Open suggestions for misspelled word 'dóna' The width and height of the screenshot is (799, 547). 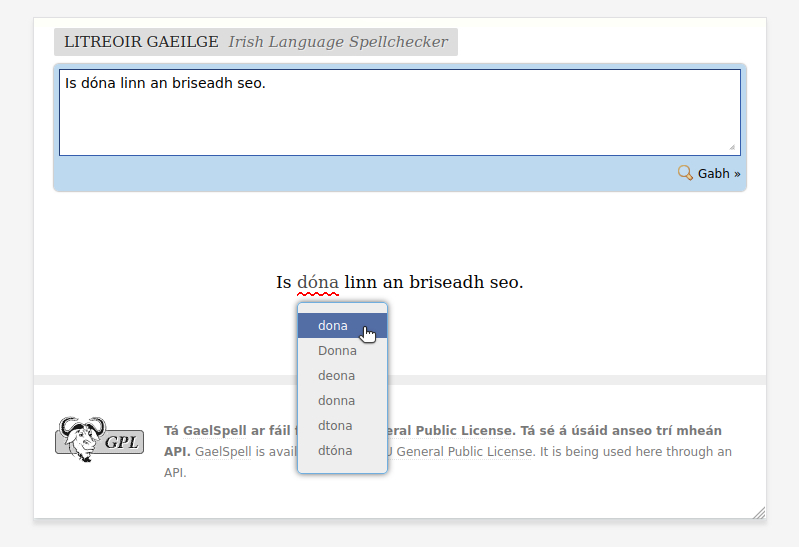pyautogui.click(x=318, y=283)
